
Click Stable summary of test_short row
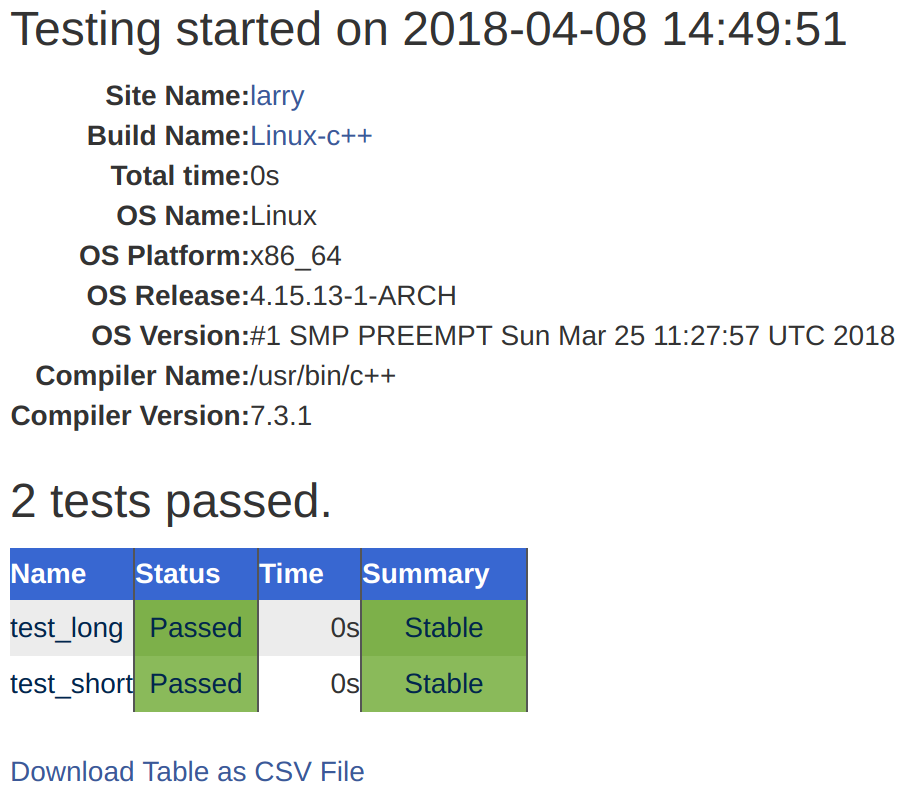click(x=444, y=684)
